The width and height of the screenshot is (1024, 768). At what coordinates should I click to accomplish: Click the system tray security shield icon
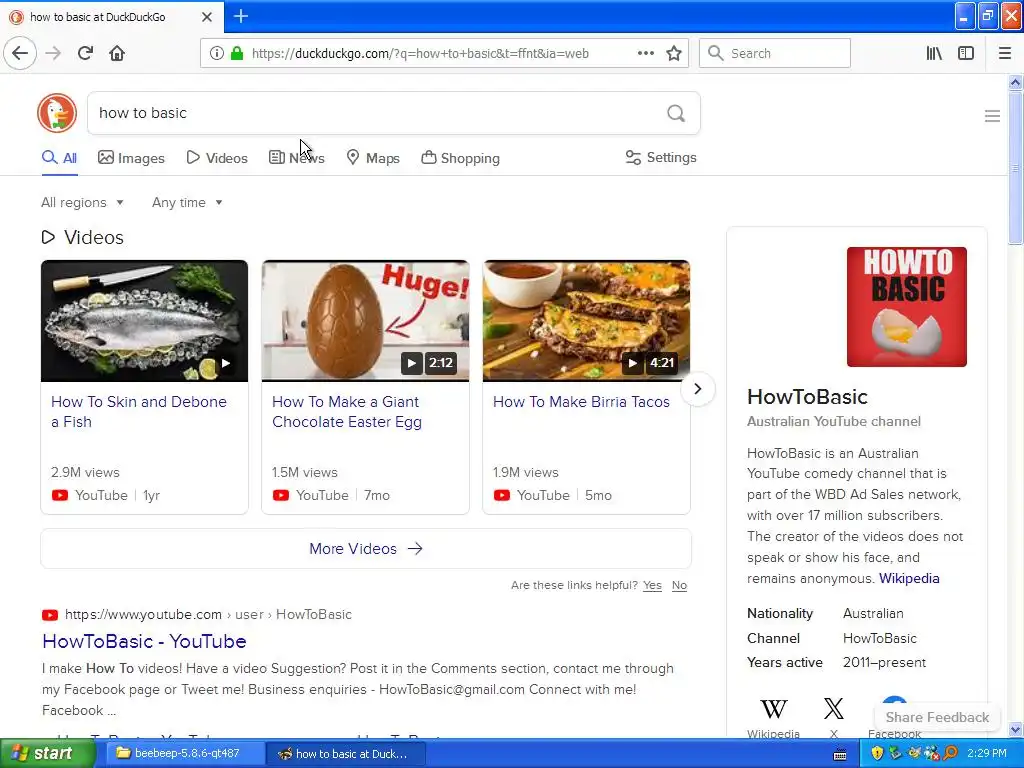click(876, 753)
